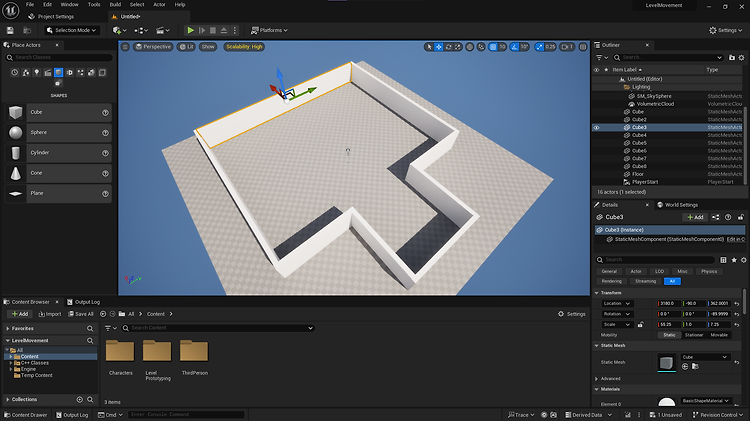Open the Actor menu
This screenshot has height=421, width=750.
tap(159, 4)
